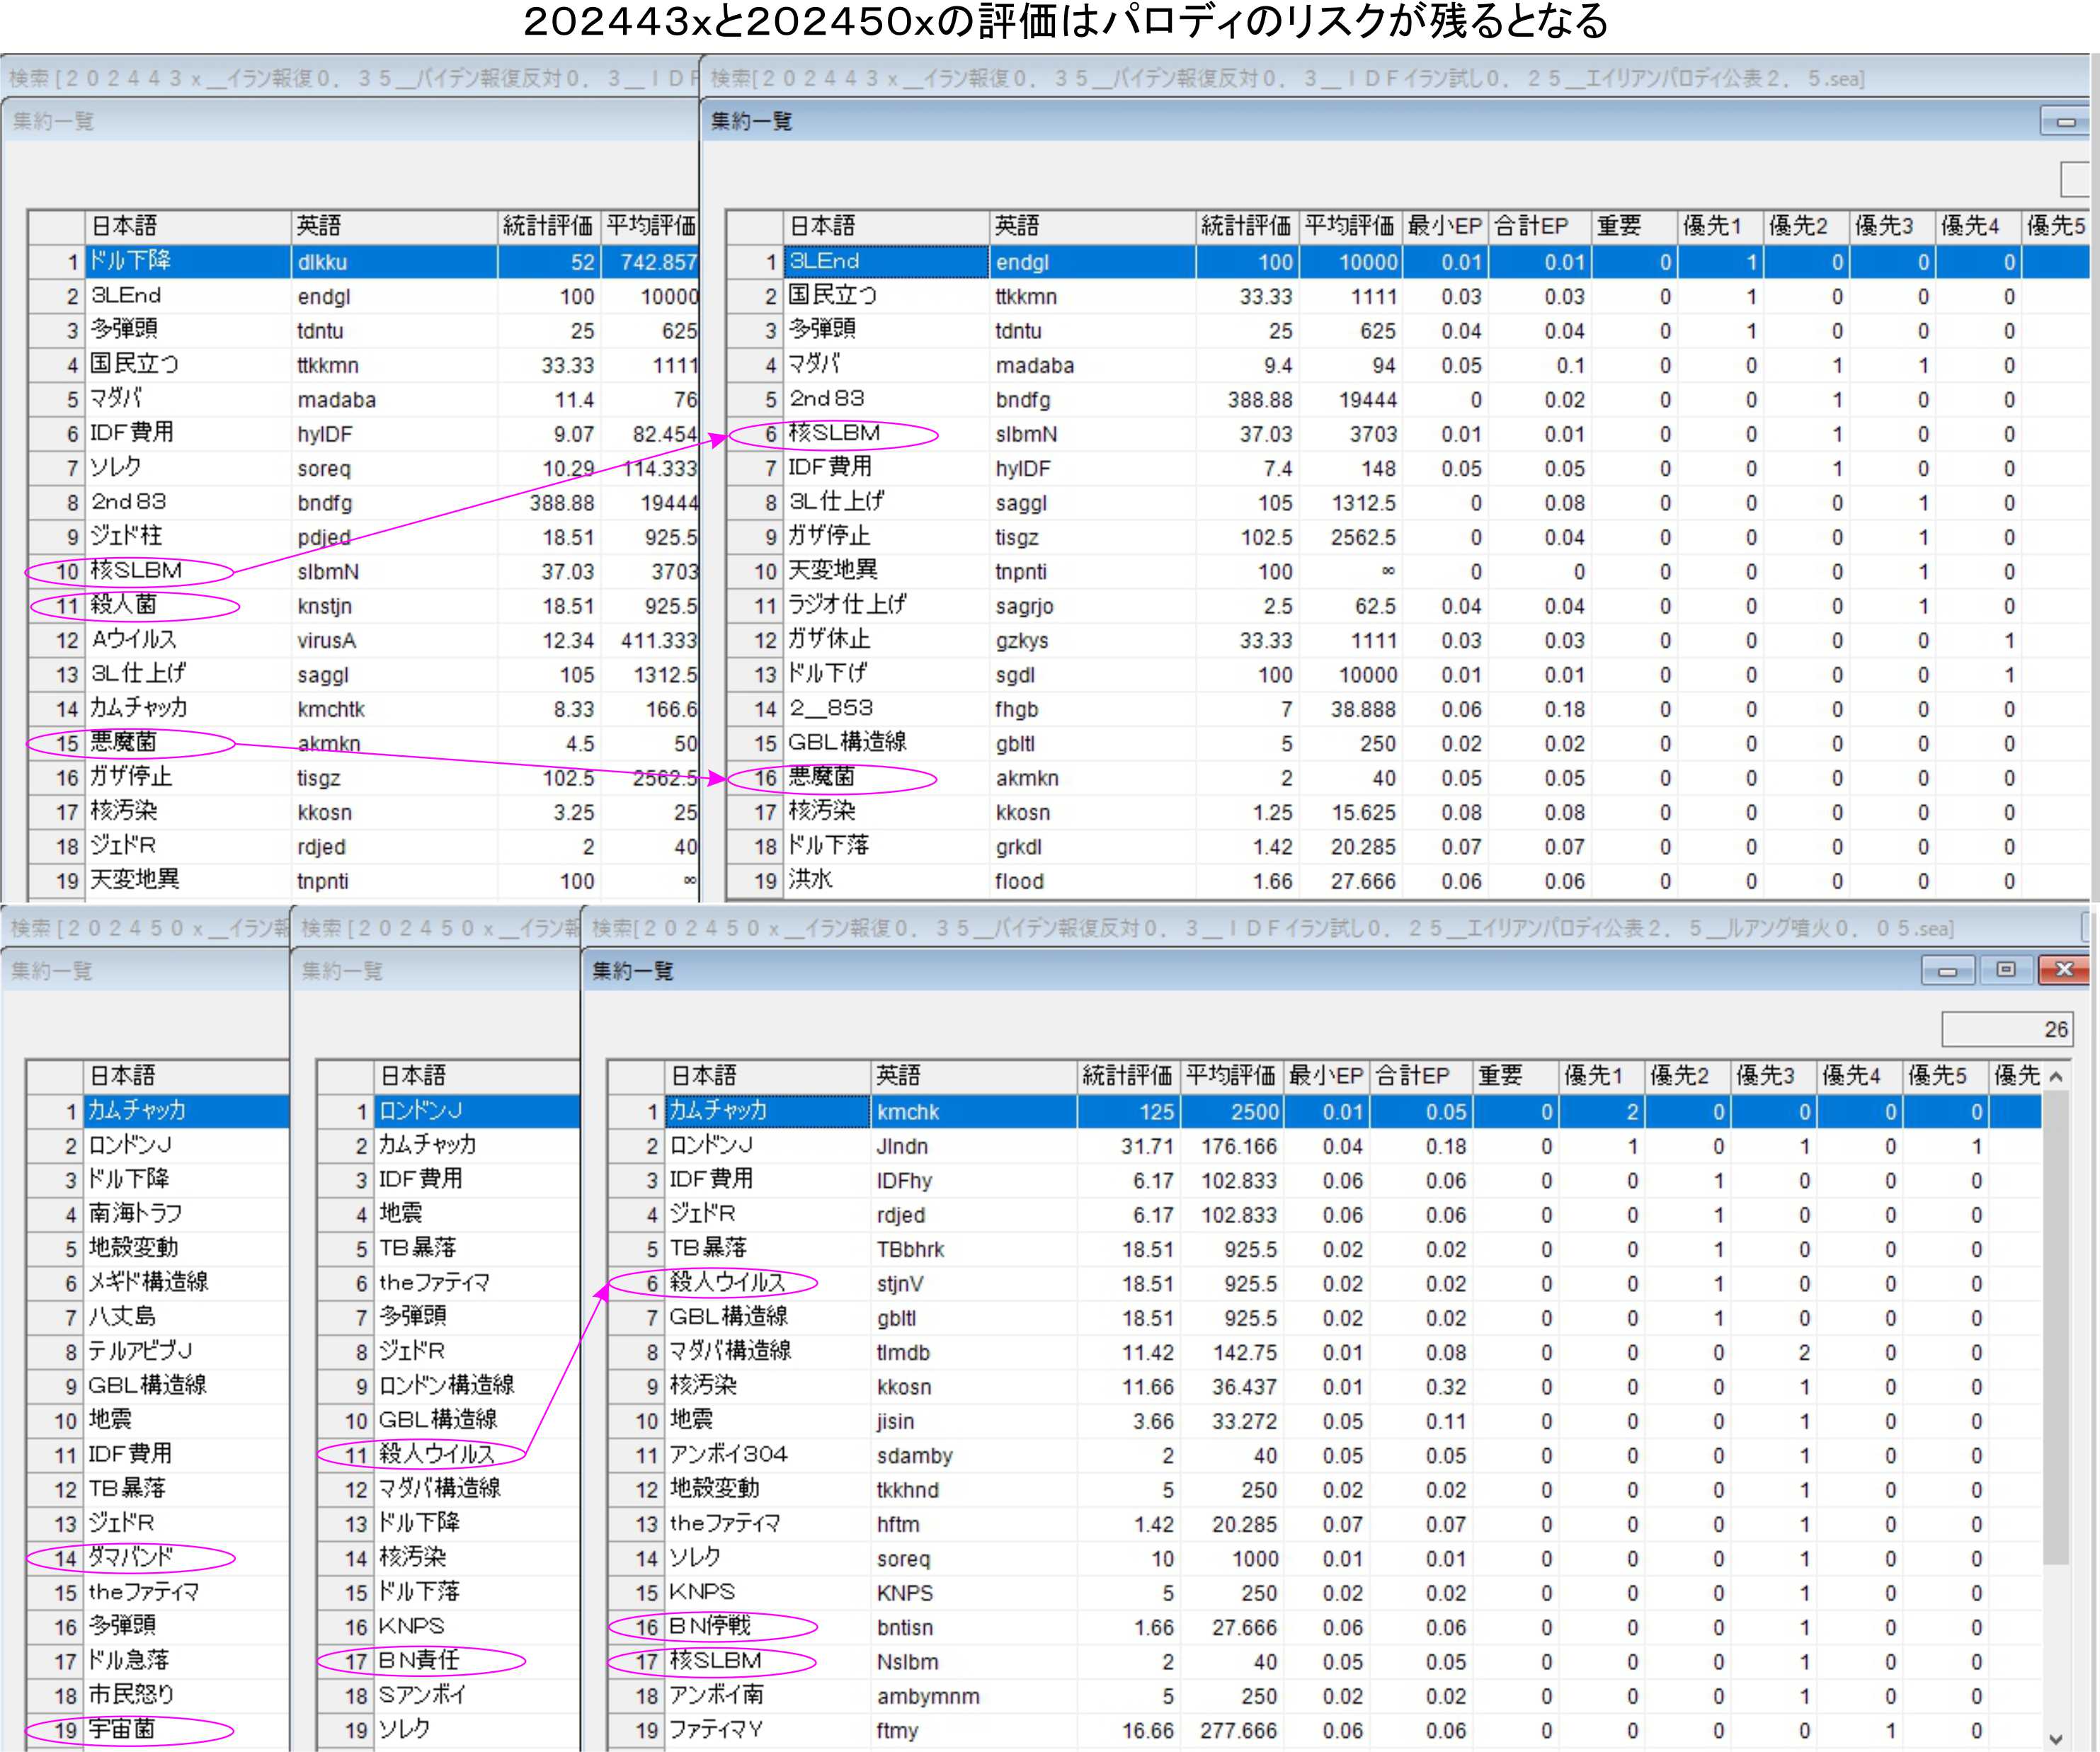The width and height of the screenshot is (2100, 1752).
Task: Click the code Jlndn
Action: click(902, 1146)
